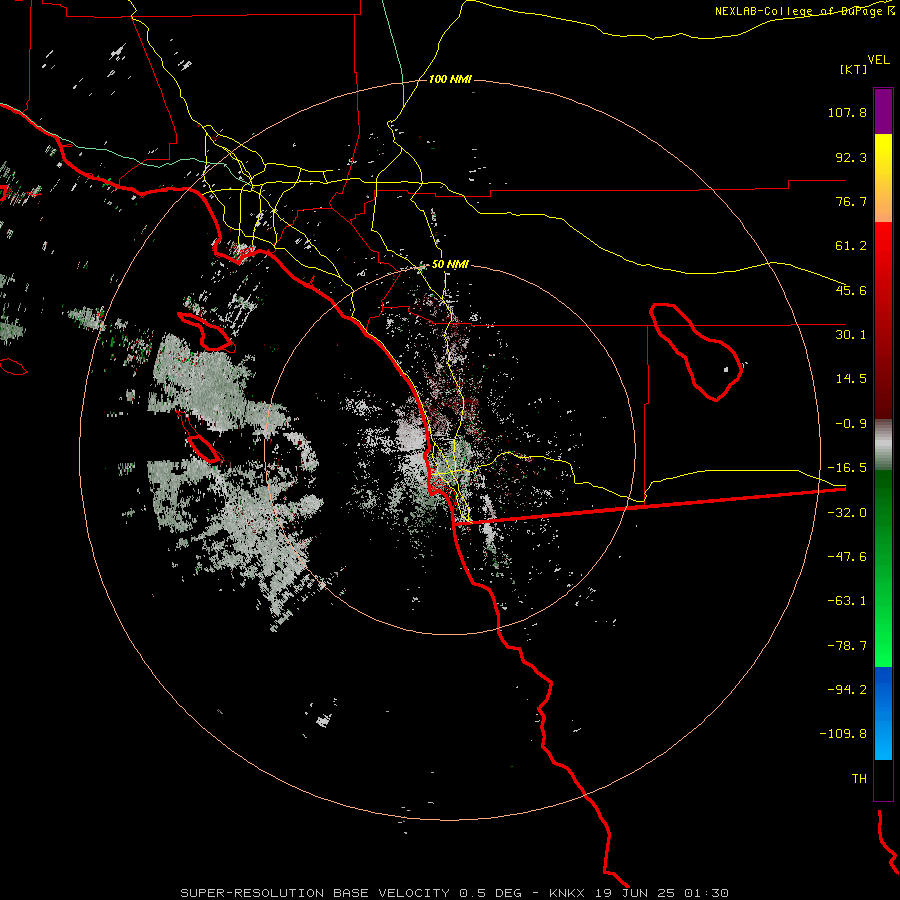Click the 61.2 velocity scale value
This screenshot has height=900, width=900.
[851, 246]
